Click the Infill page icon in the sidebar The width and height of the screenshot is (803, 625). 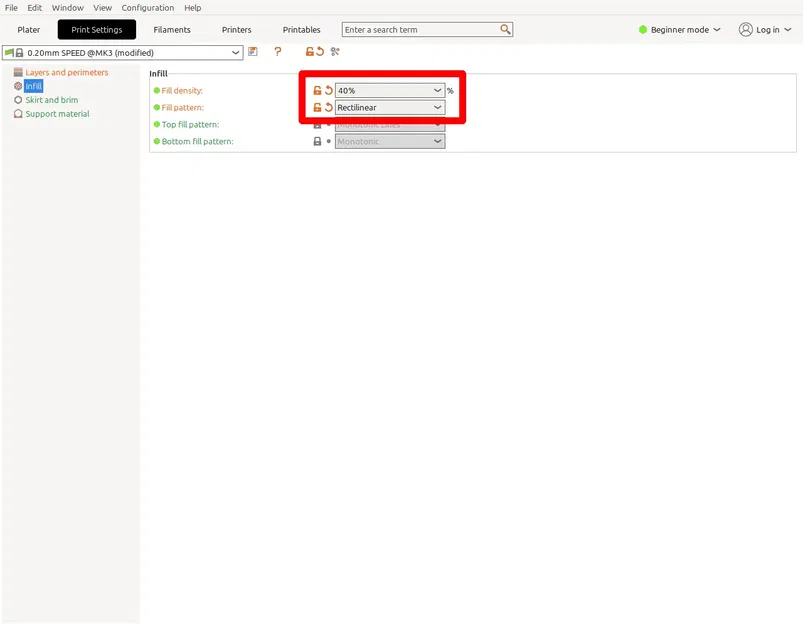tap(18, 86)
